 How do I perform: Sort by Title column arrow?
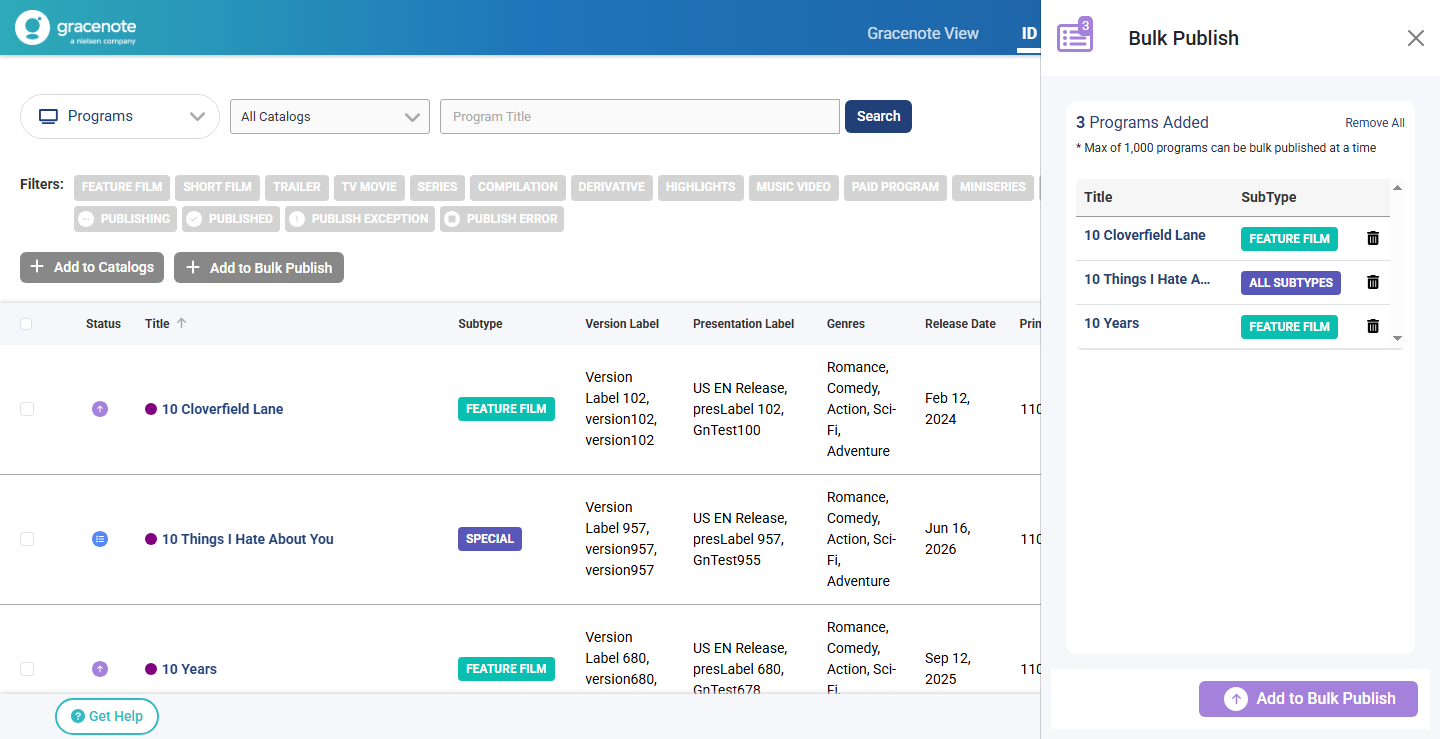(x=181, y=323)
